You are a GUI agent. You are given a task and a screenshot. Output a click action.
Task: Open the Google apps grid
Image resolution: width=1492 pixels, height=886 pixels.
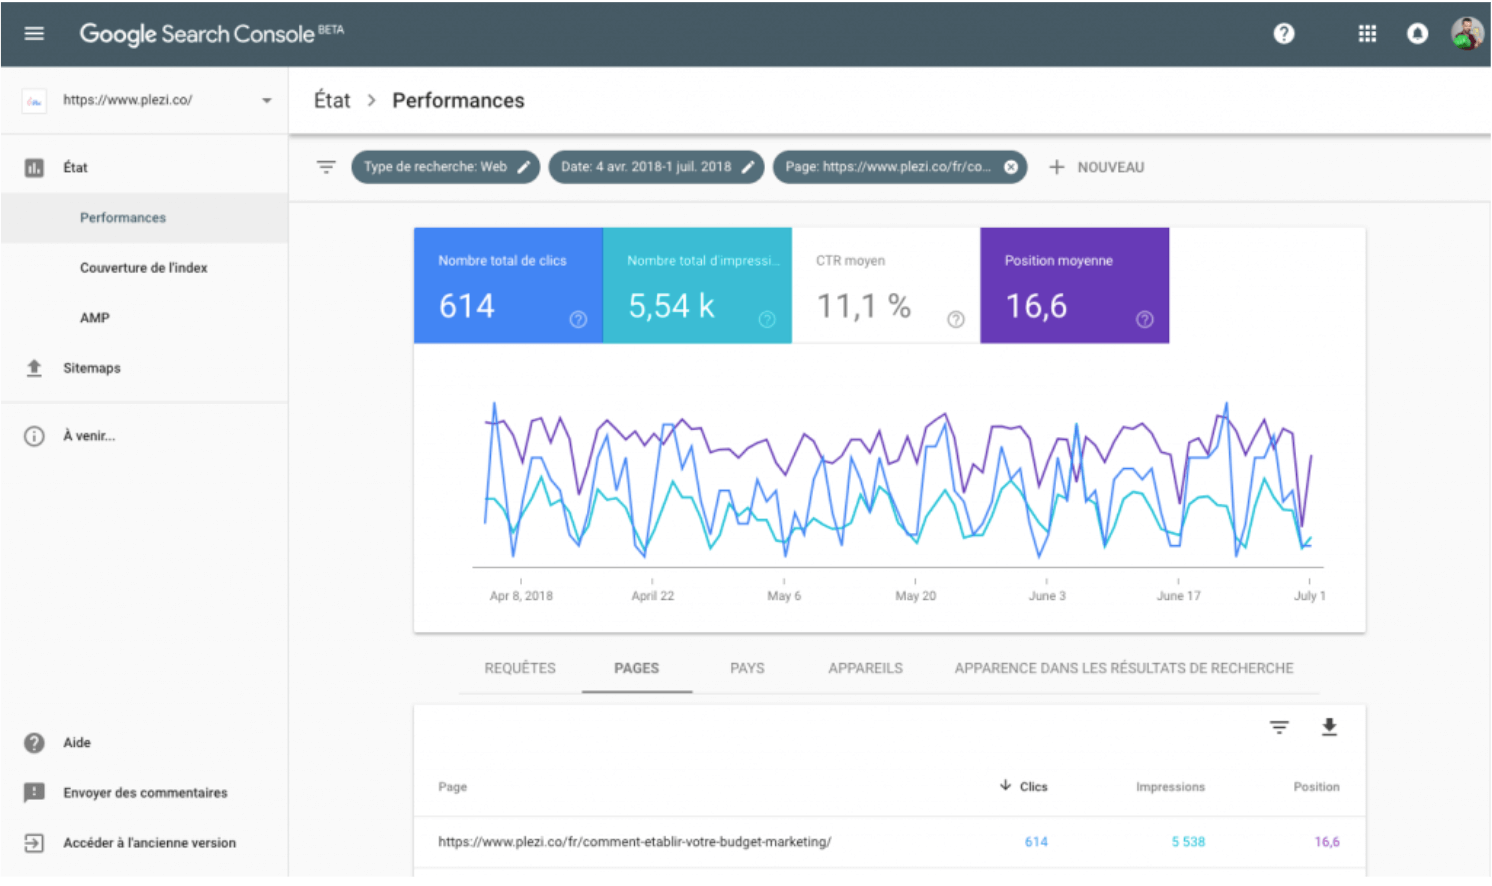pos(1367,34)
